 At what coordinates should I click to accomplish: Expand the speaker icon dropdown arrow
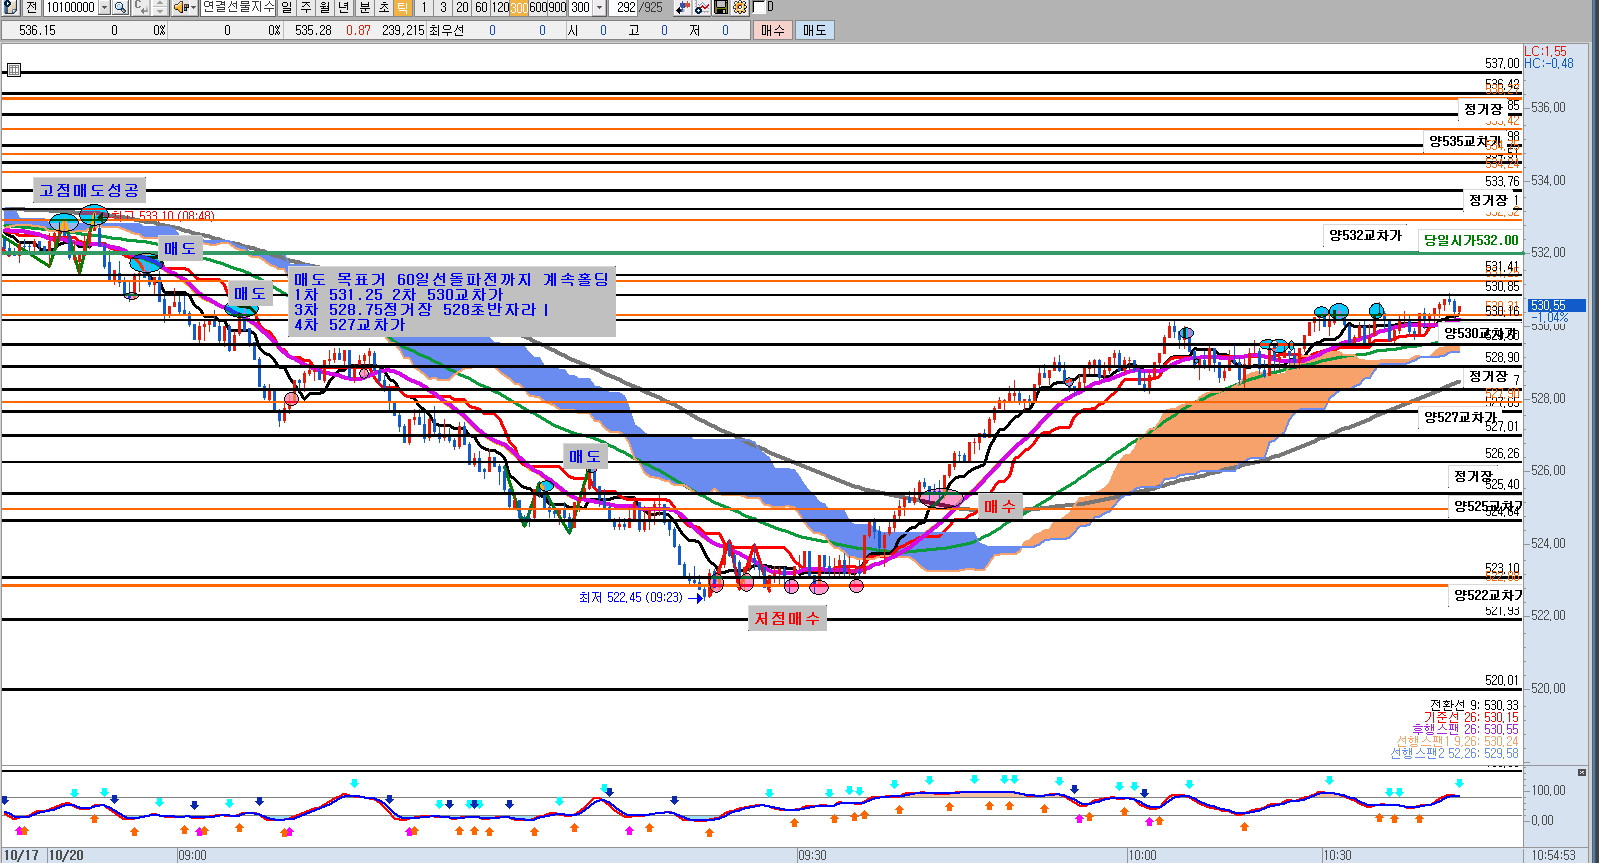pyautogui.click(x=192, y=7)
